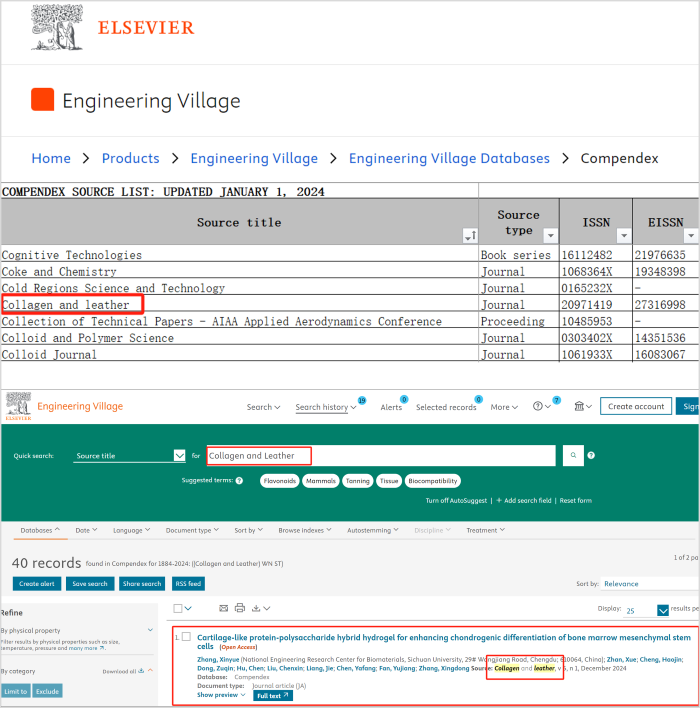Expand the Treatment filter
Screen dimensions: 700x708
coord(485,531)
